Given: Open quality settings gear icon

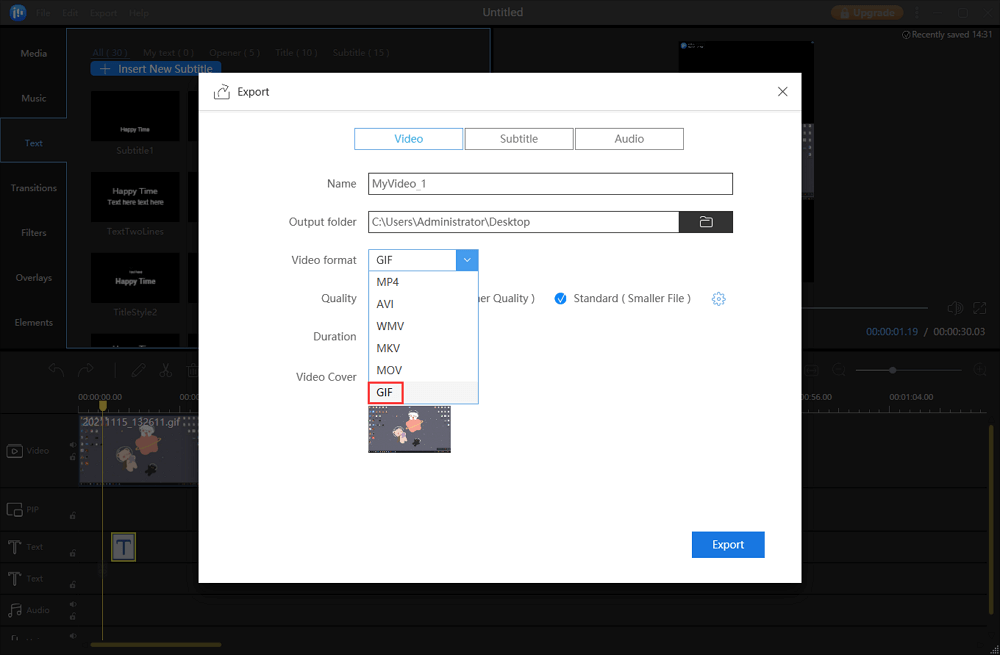Looking at the screenshot, I should pyautogui.click(x=719, y=298).
